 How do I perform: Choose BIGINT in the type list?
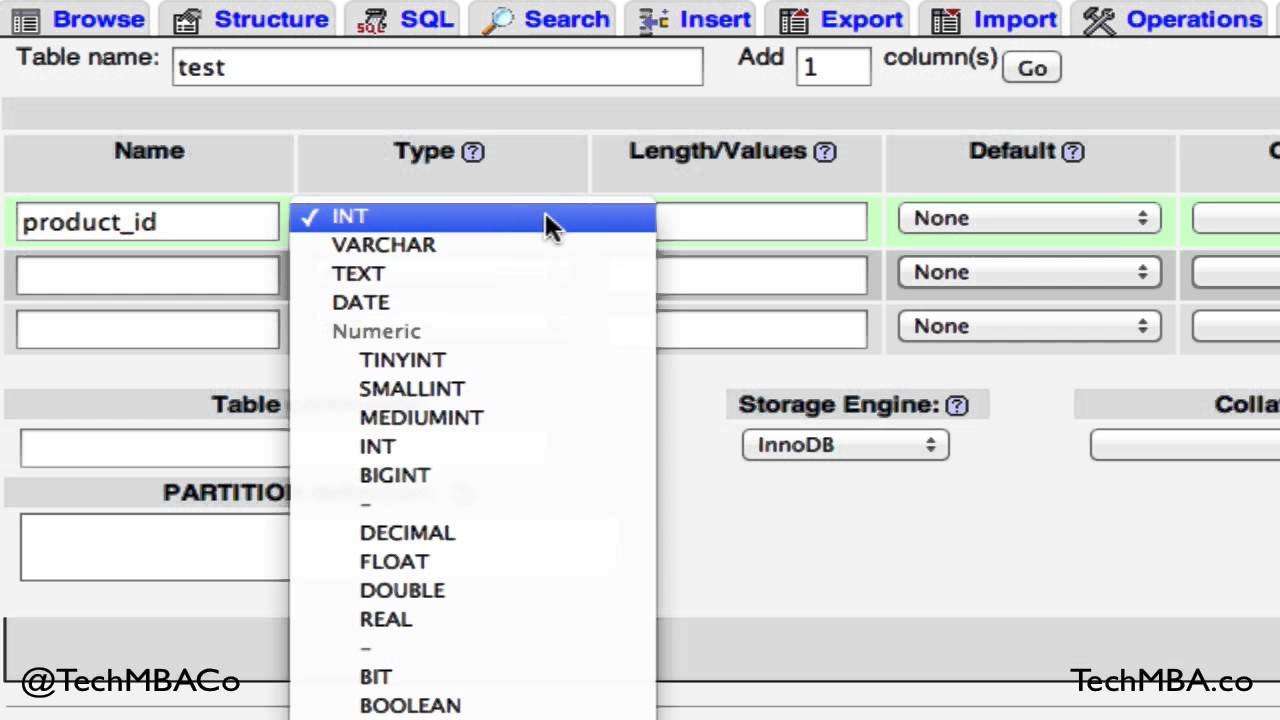pos(395,475)
